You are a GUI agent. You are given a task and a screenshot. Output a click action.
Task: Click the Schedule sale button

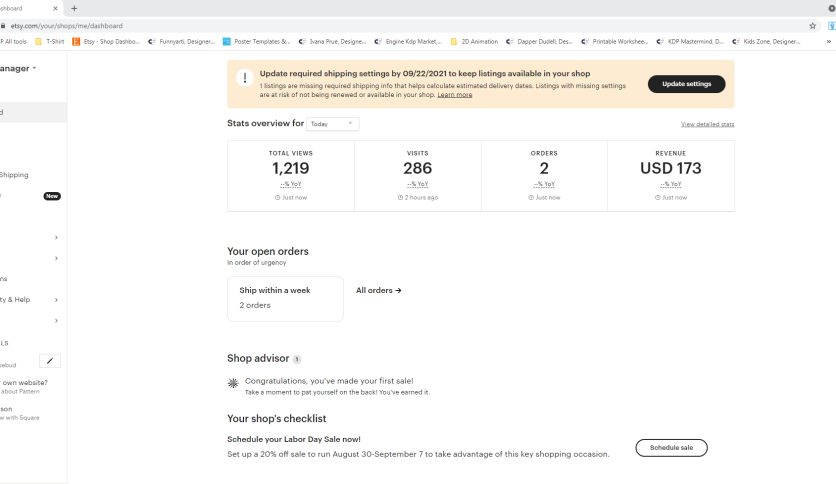point(671,448)
